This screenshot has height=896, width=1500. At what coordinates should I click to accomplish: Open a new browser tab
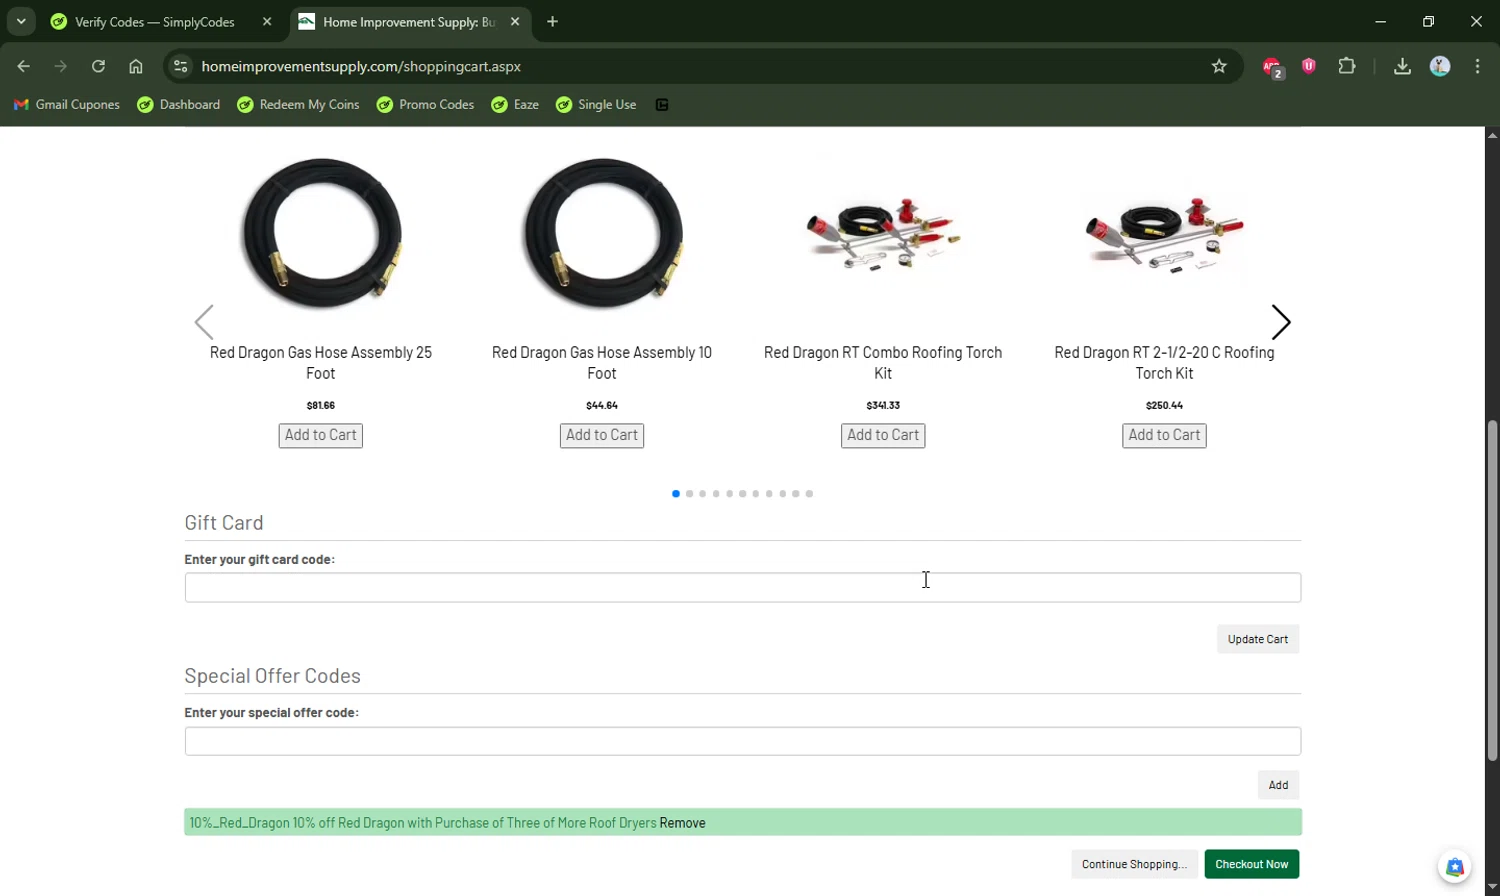tap(552, 21)
